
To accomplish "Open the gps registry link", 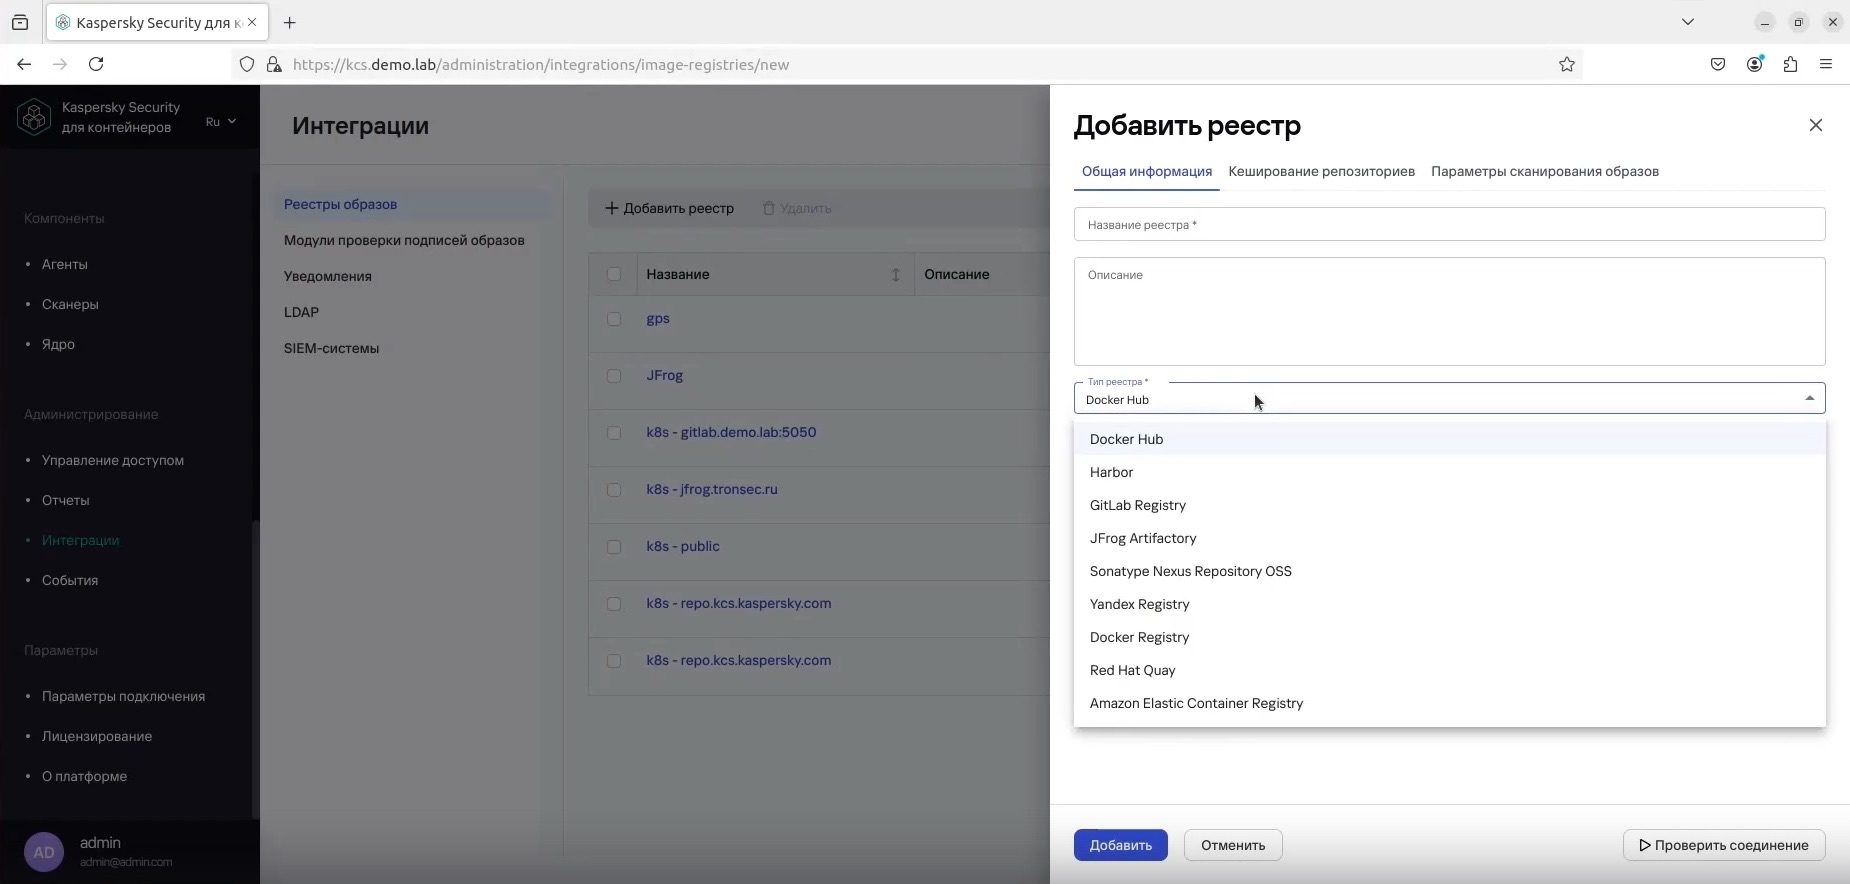I will pos(658,319).
